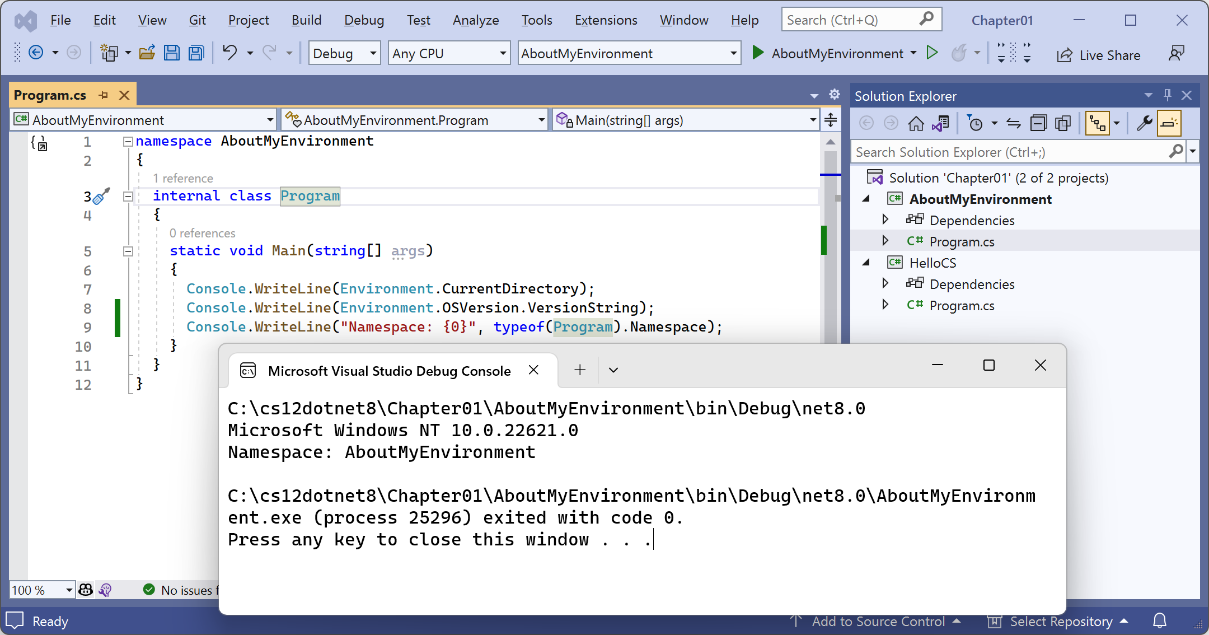Screen dimensions: 1209x635
Task: Open the File menu
Action: (60, 20)
